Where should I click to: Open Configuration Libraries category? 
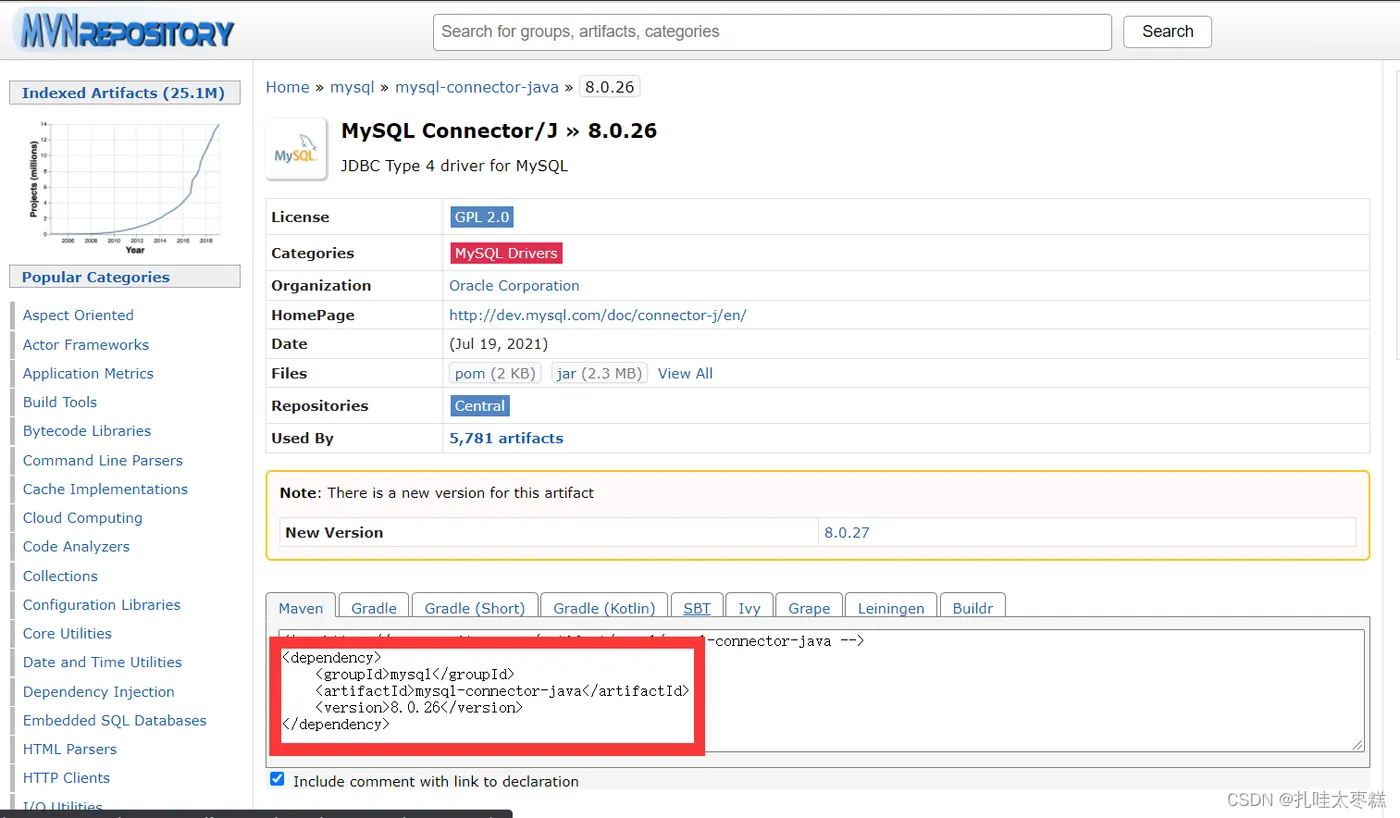coord(102,605)
